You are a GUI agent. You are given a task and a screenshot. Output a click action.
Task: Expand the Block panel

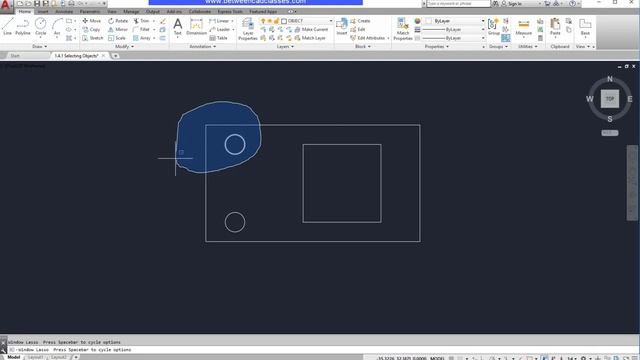click(363, 47)
